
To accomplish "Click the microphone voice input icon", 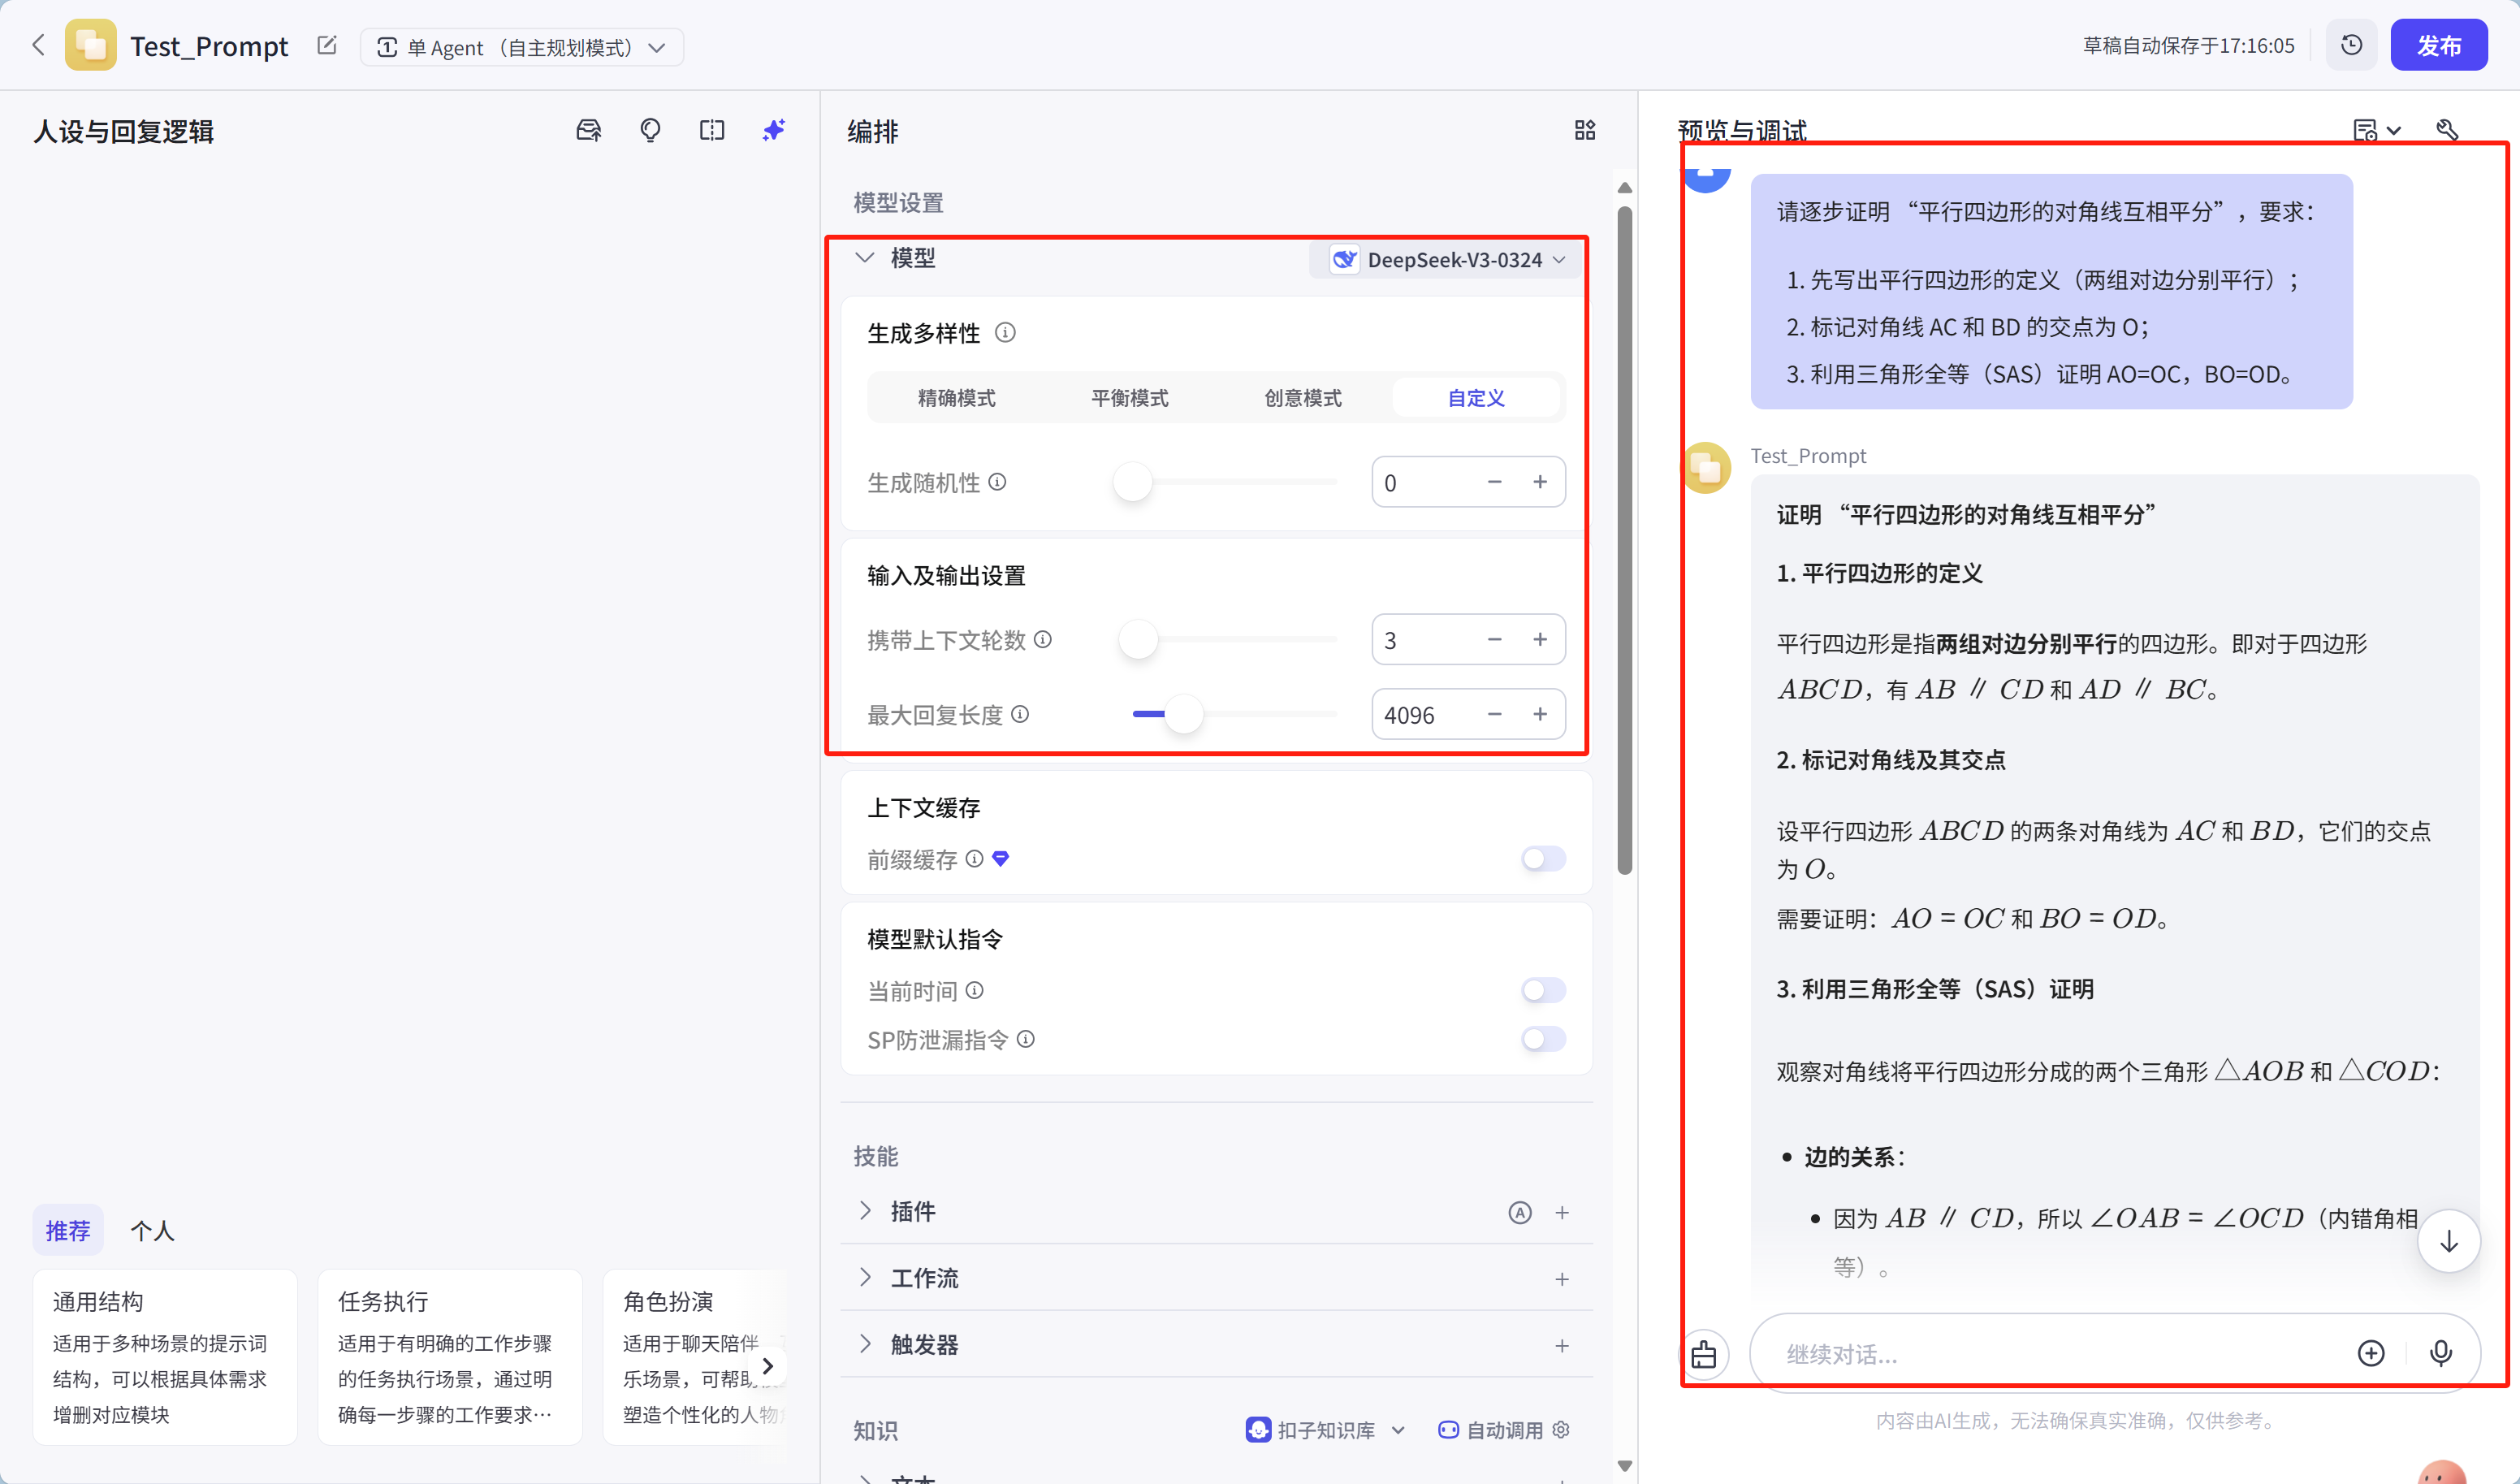I will (x=2440, y=1353).
